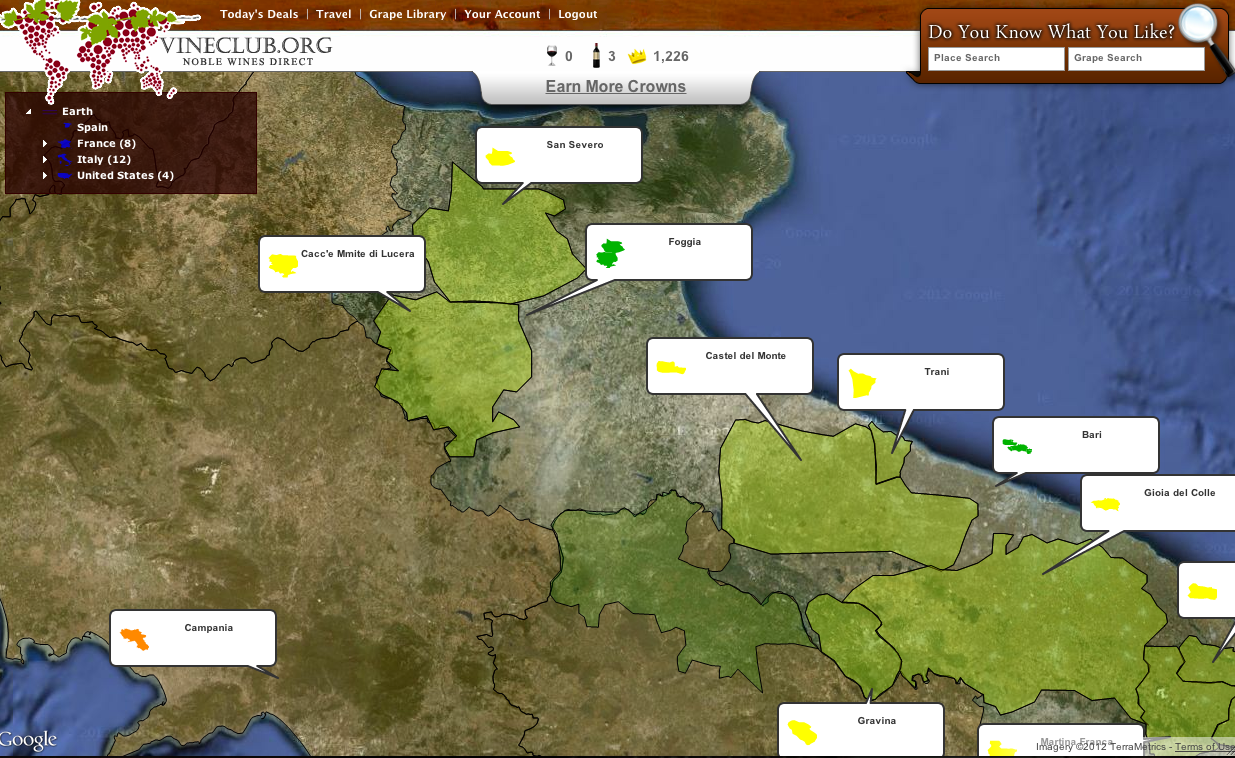Open Today's Deals menu item

point(259,14)
